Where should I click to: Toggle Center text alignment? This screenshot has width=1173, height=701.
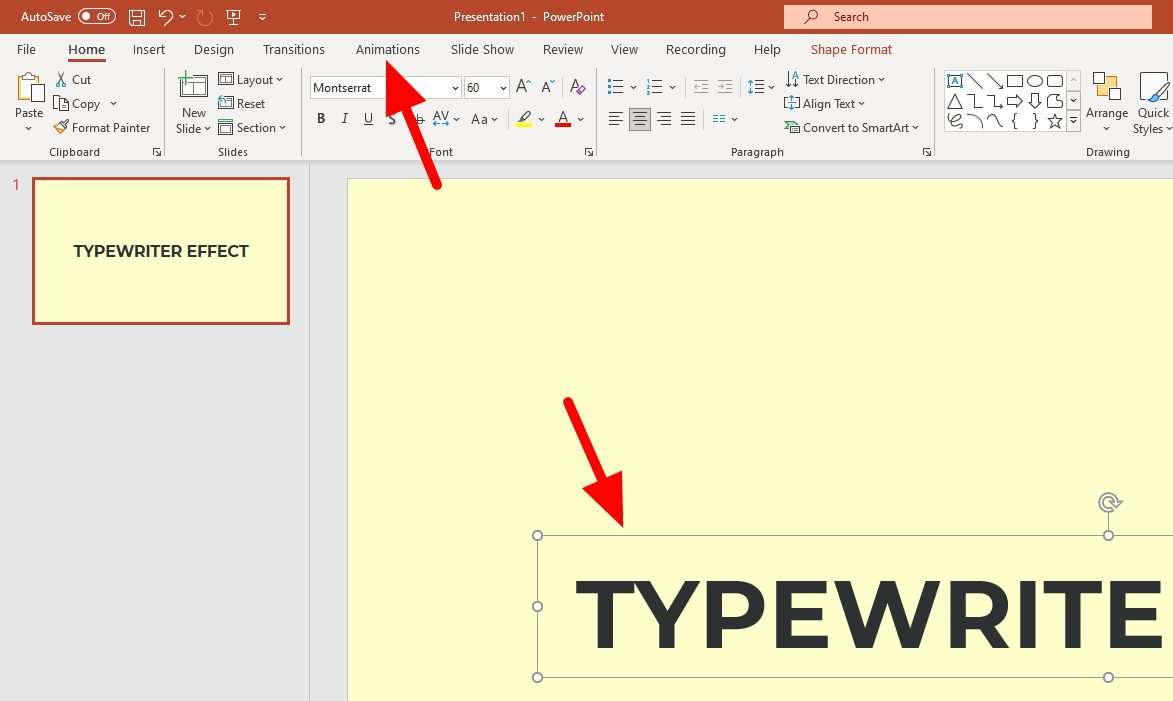pyautogui.click(x=640, y=118)
